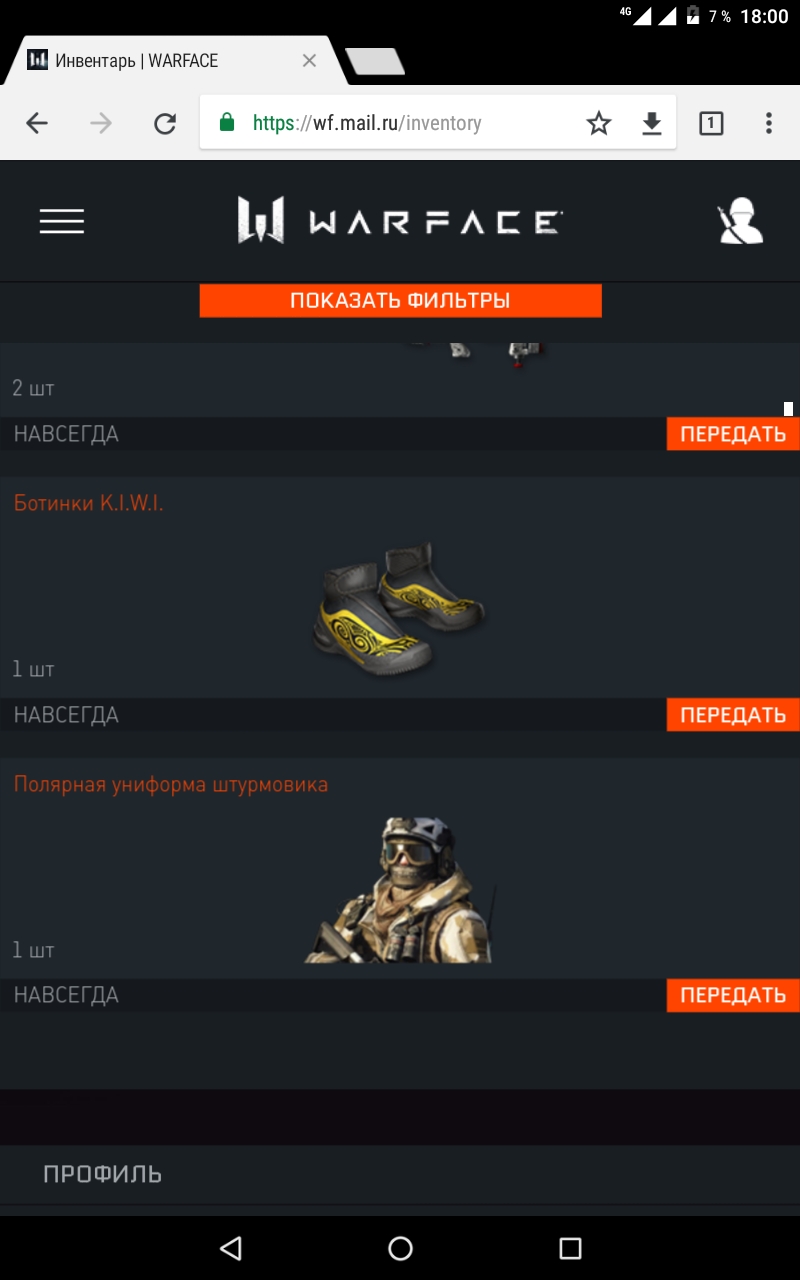
Task: Expand filters with ПОКАЗАТЬ ФИЛЬТРЫ
Action: pos(400,301)
